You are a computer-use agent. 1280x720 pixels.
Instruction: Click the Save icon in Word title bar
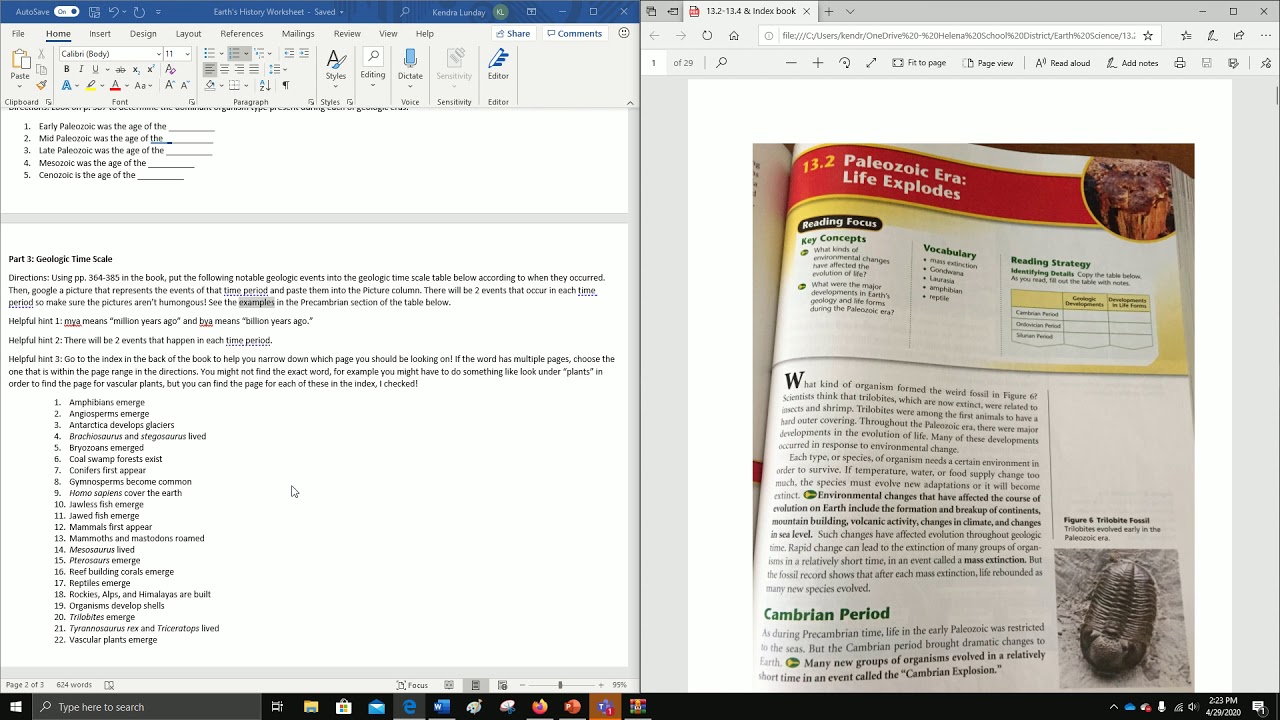94,12
